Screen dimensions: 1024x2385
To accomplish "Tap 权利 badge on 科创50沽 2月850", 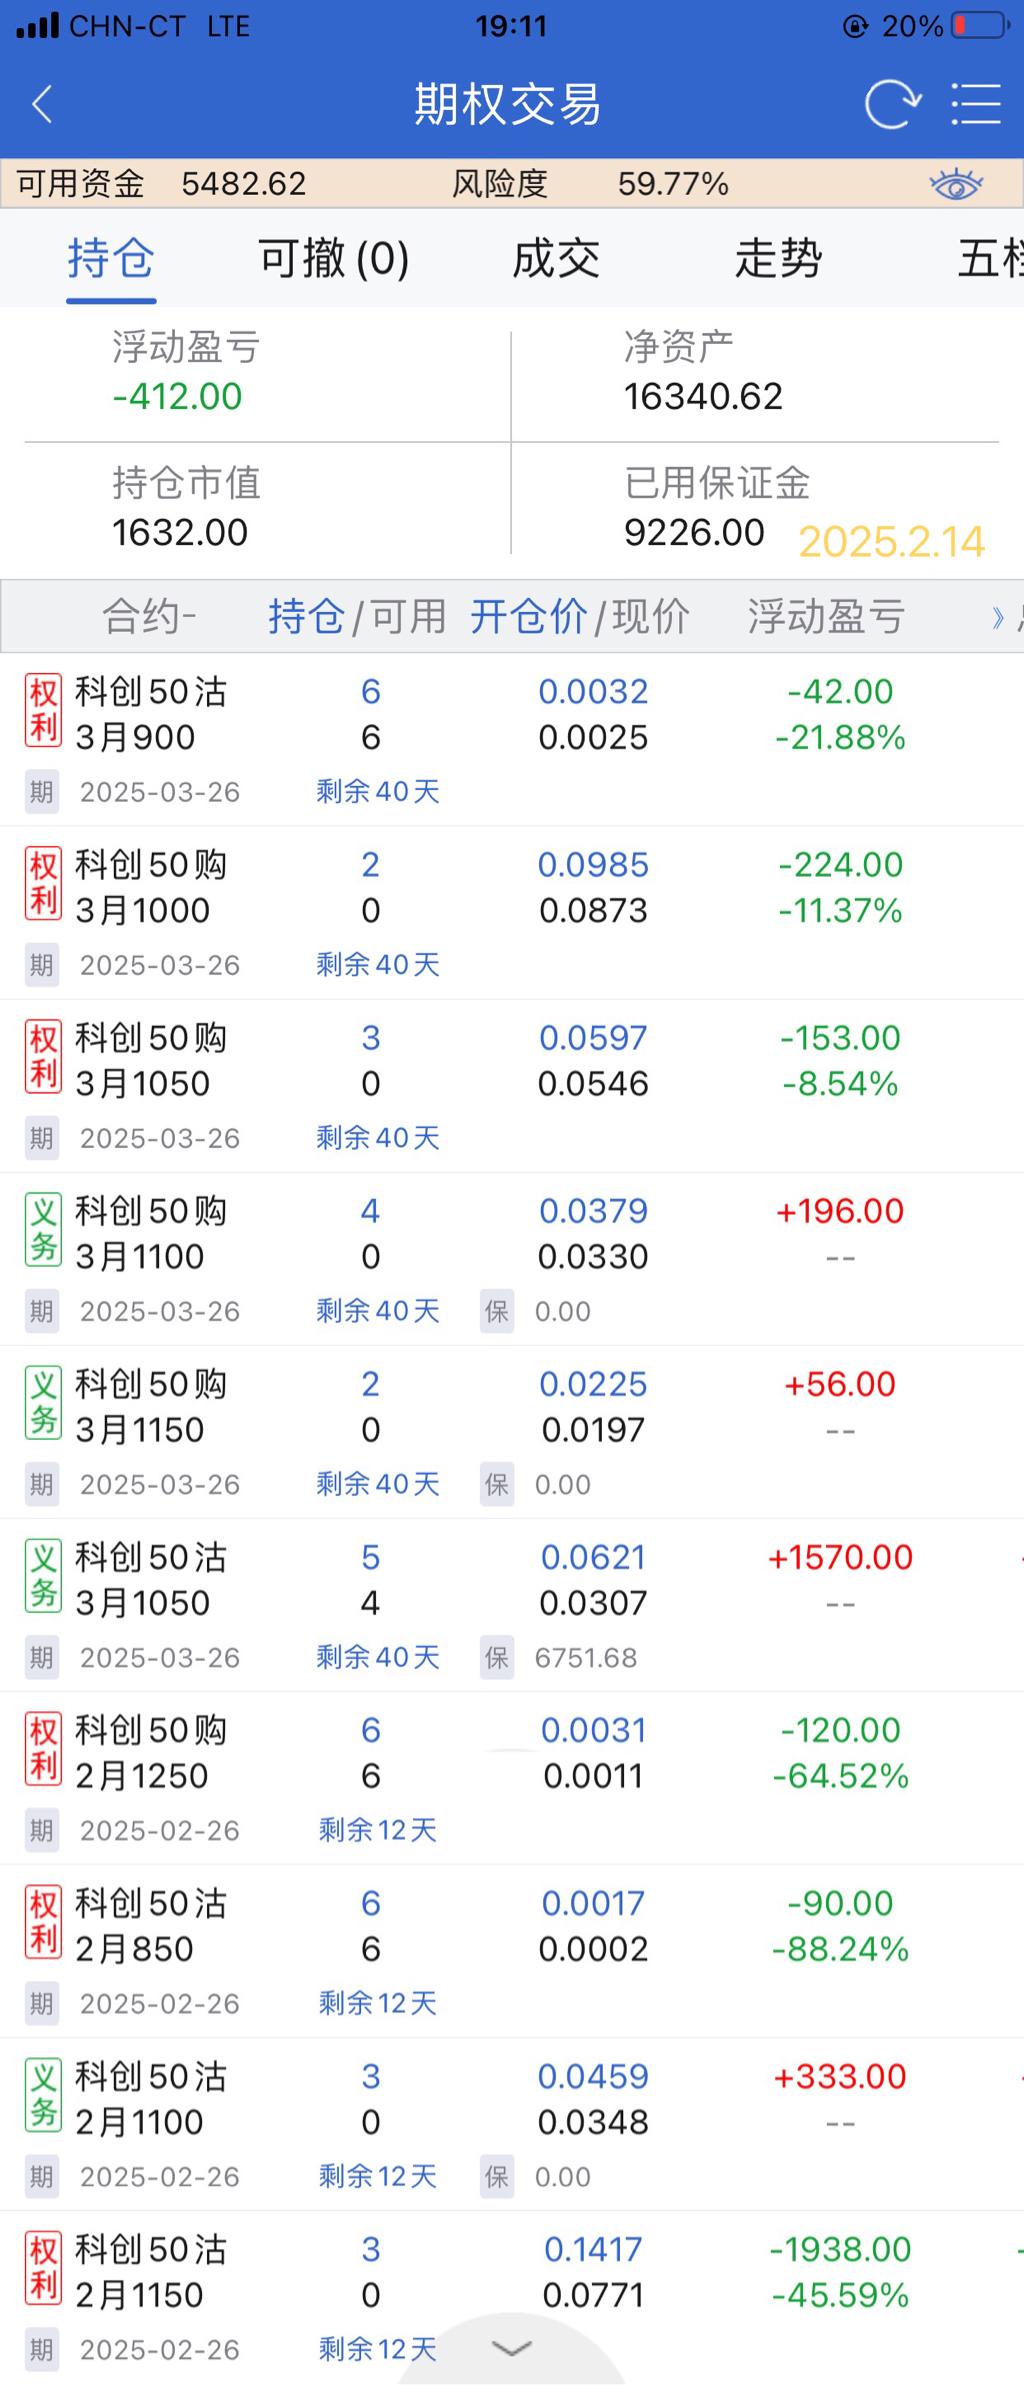I will tap(43, 1922).
